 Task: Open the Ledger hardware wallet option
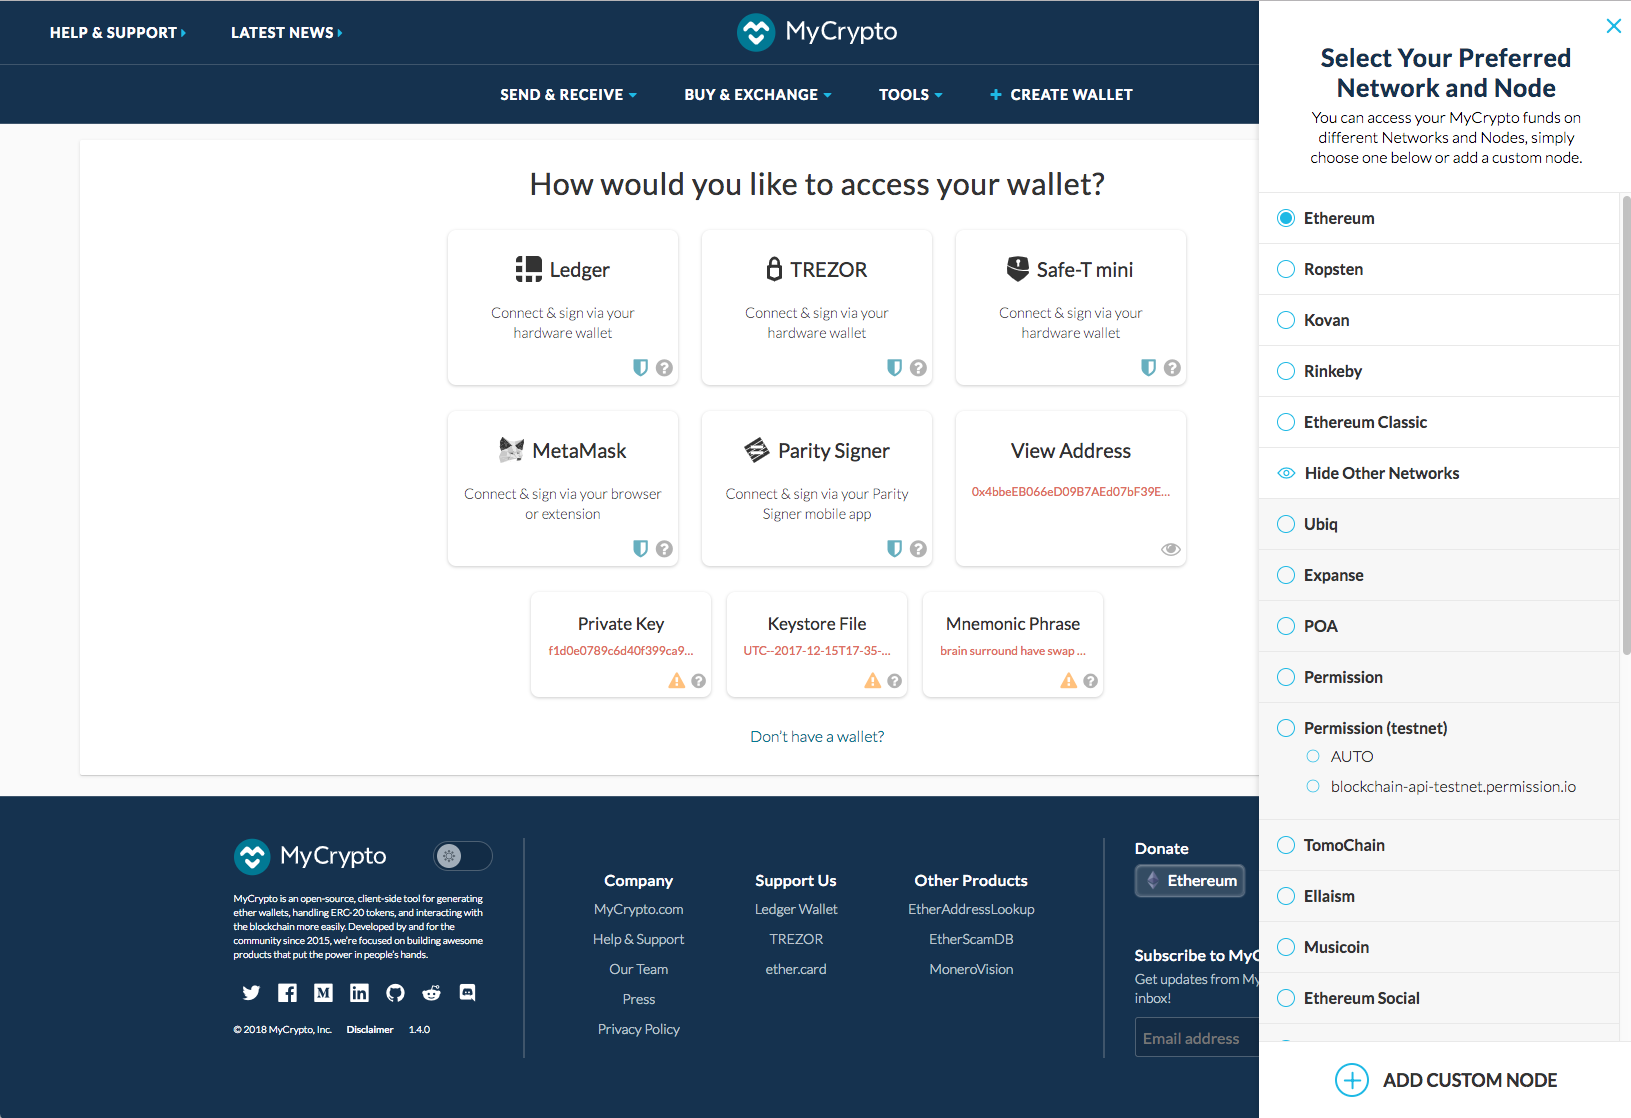563,308
